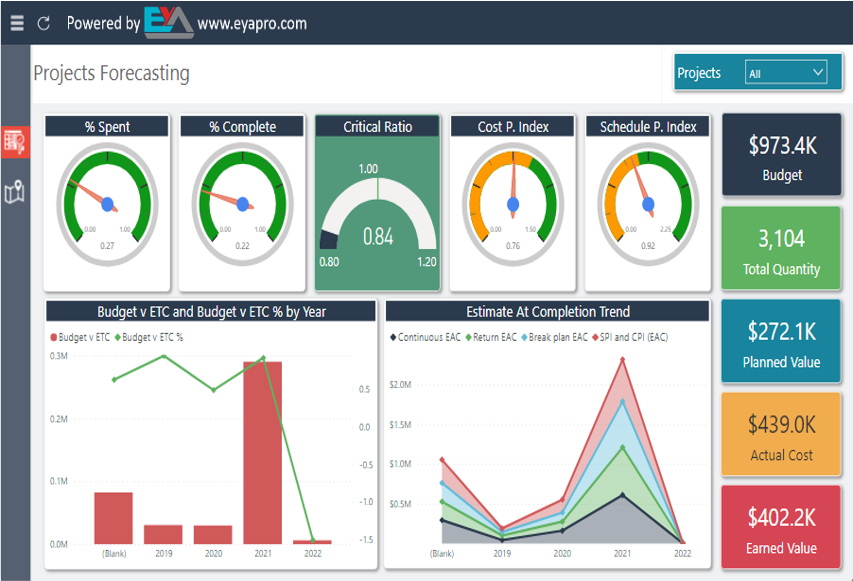Click the $2.0M axis label on EAC chart
This screenshot has width=853, height=581.
tap(400, 385)
